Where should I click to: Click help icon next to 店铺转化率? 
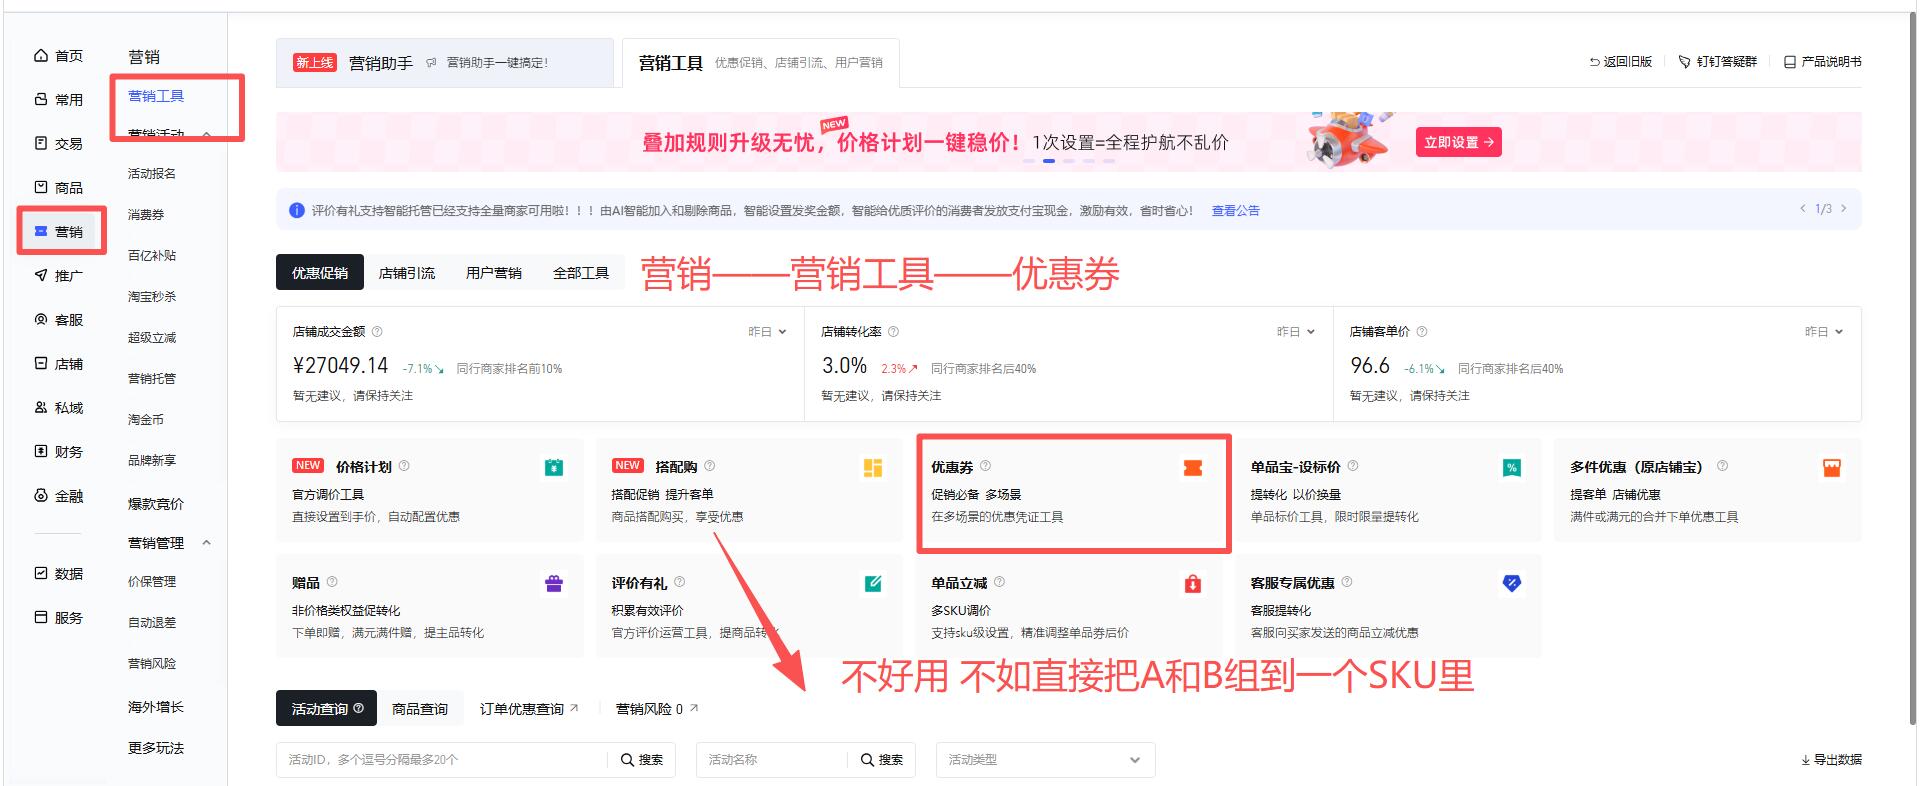click(x=894, y=332)
